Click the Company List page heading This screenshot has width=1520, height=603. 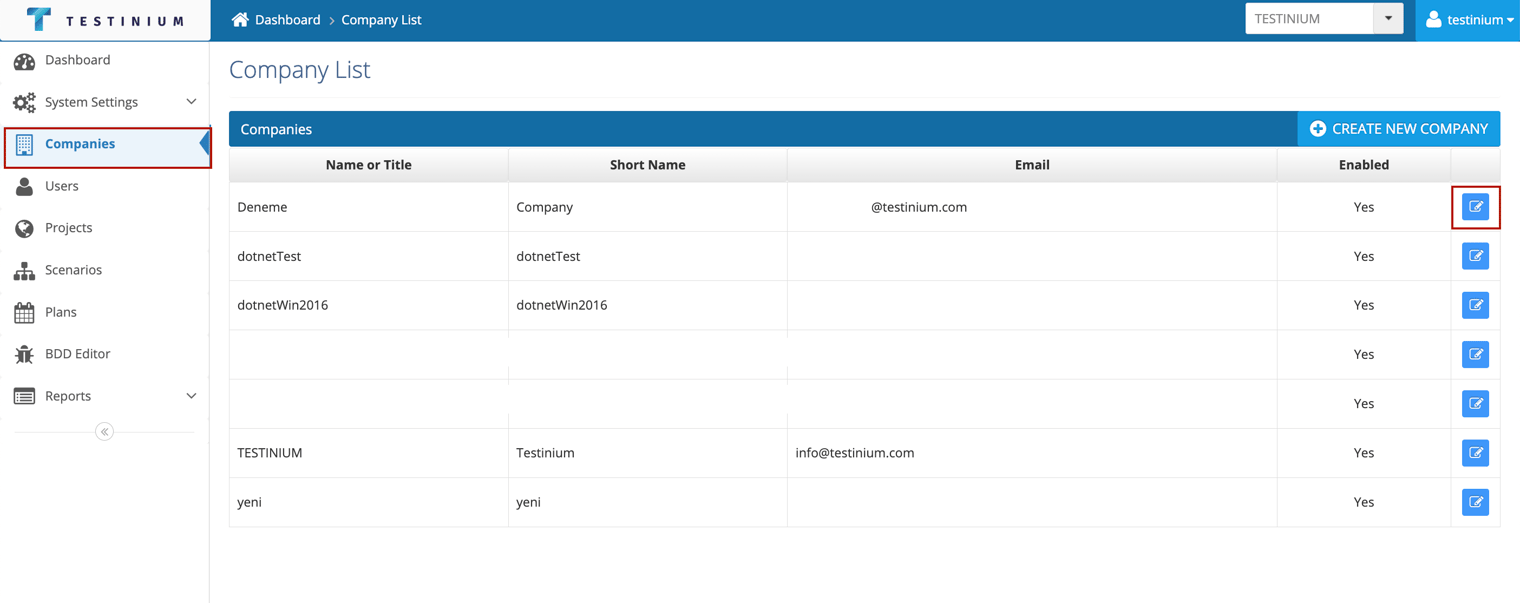click(x=300, y=69)
